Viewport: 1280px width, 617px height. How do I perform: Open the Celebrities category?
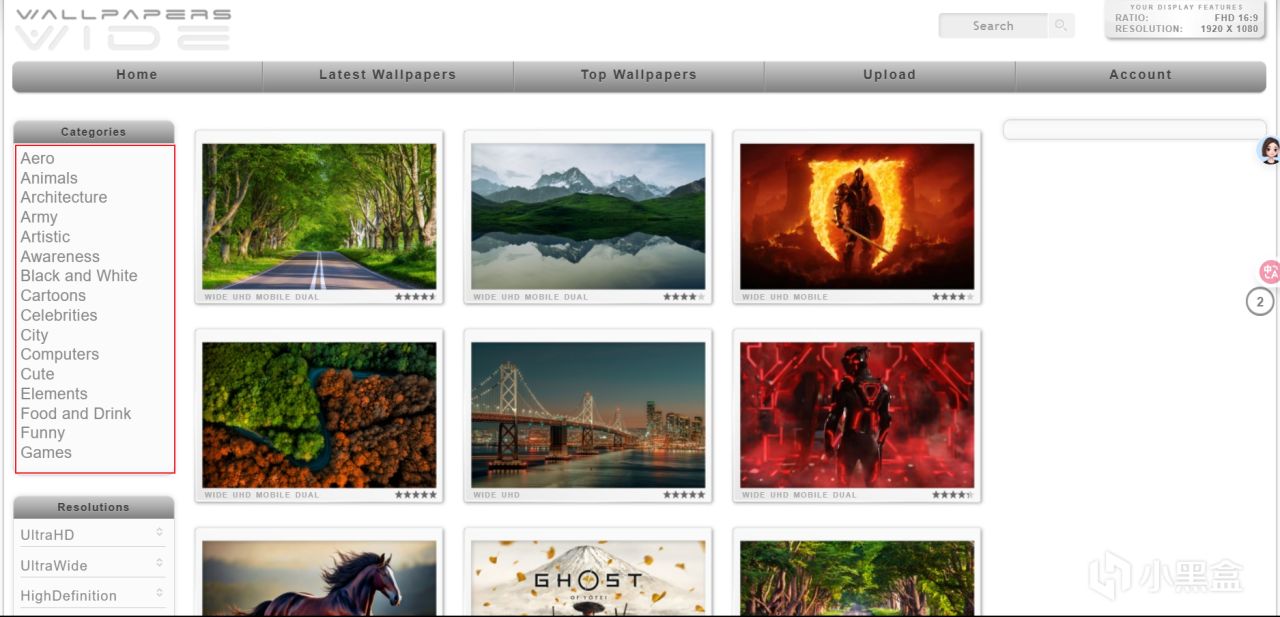(59, 315)
